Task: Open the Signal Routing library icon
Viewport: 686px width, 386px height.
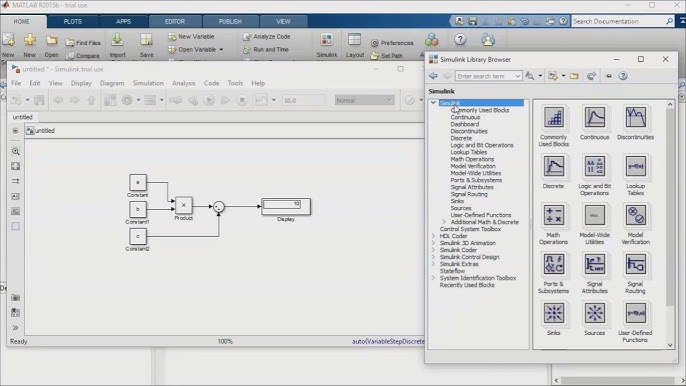Action: coord(636,264)
